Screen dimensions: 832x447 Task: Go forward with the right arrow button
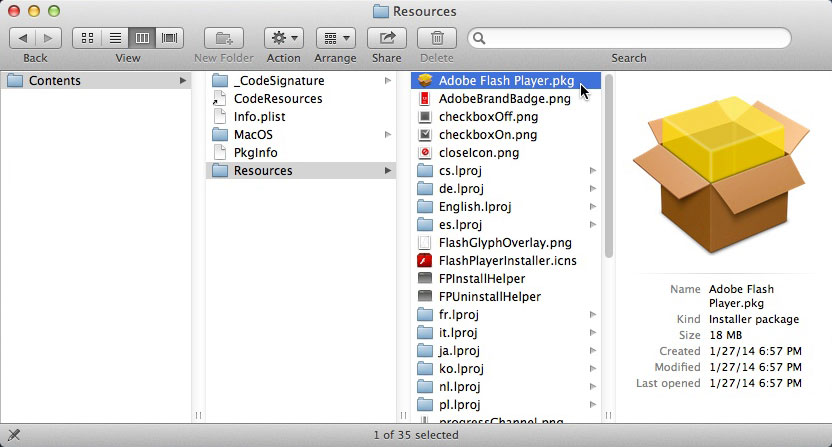click(48, 38)
